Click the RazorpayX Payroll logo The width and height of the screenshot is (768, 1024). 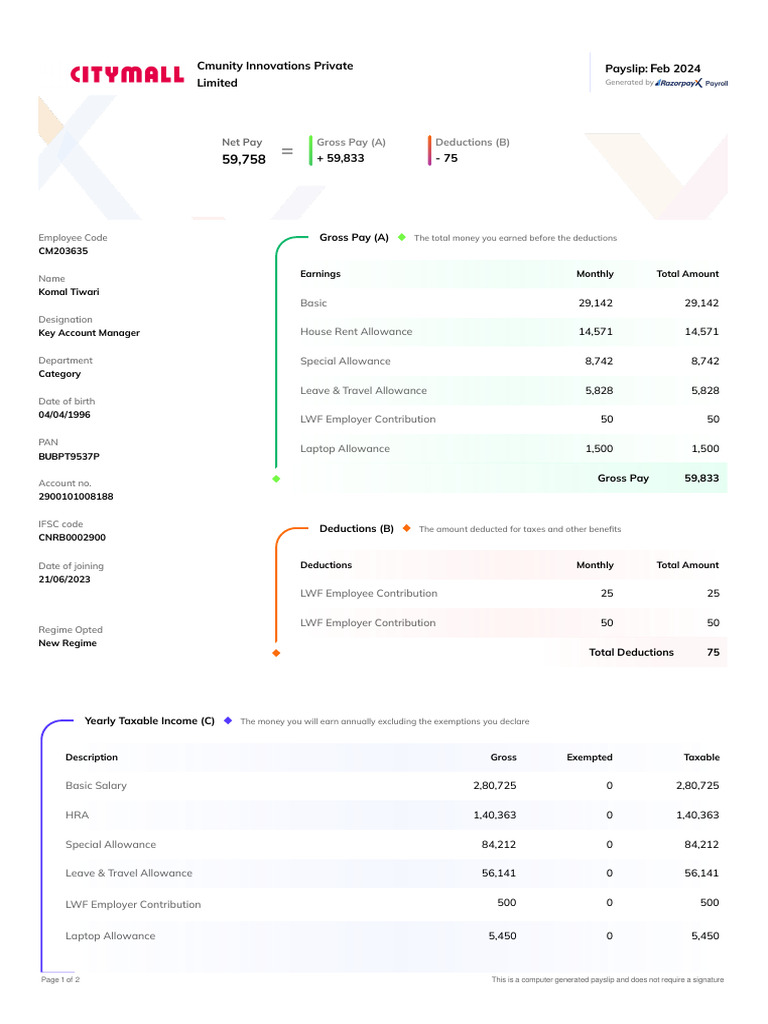[x=692, y=83]
